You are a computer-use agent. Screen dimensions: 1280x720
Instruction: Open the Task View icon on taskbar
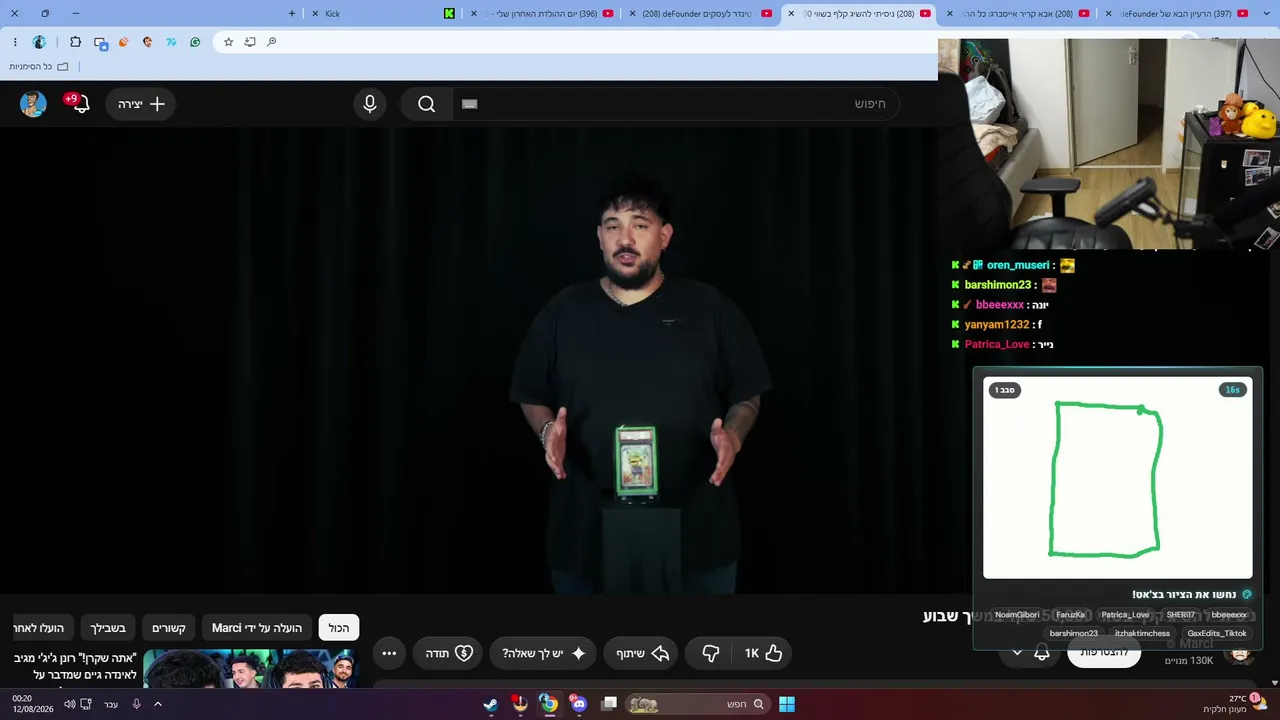point(609,704)
